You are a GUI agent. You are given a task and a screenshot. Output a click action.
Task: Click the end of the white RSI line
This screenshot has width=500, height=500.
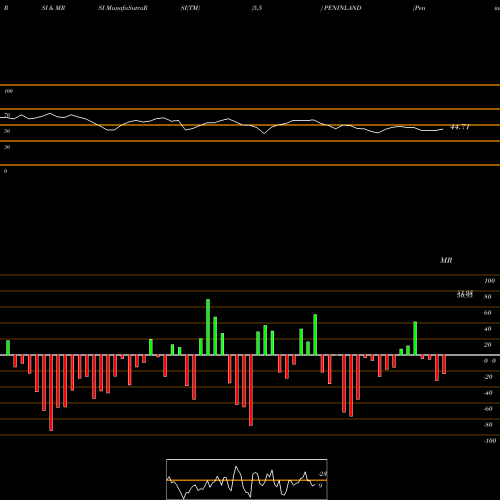point(443,129)
